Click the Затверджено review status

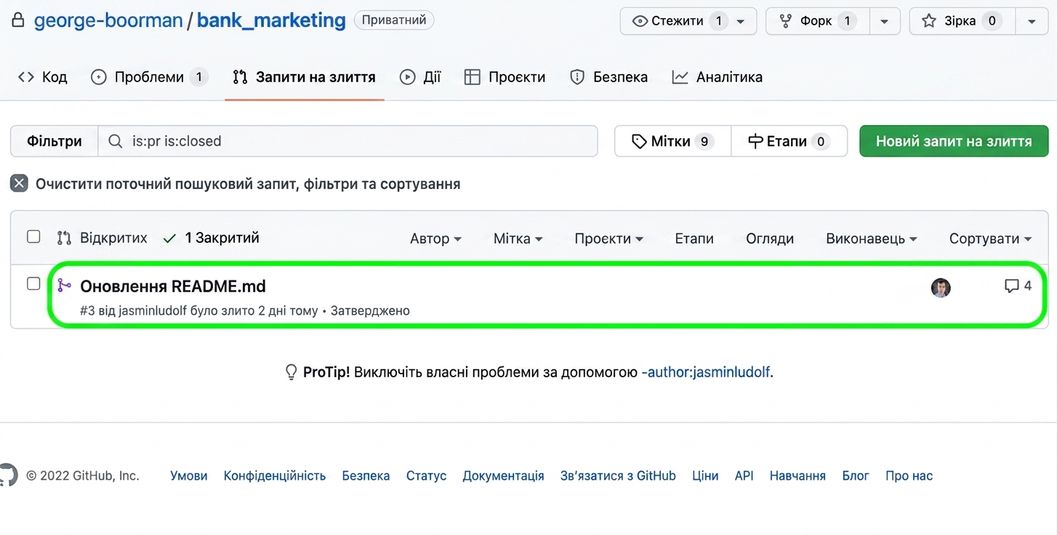370,311
